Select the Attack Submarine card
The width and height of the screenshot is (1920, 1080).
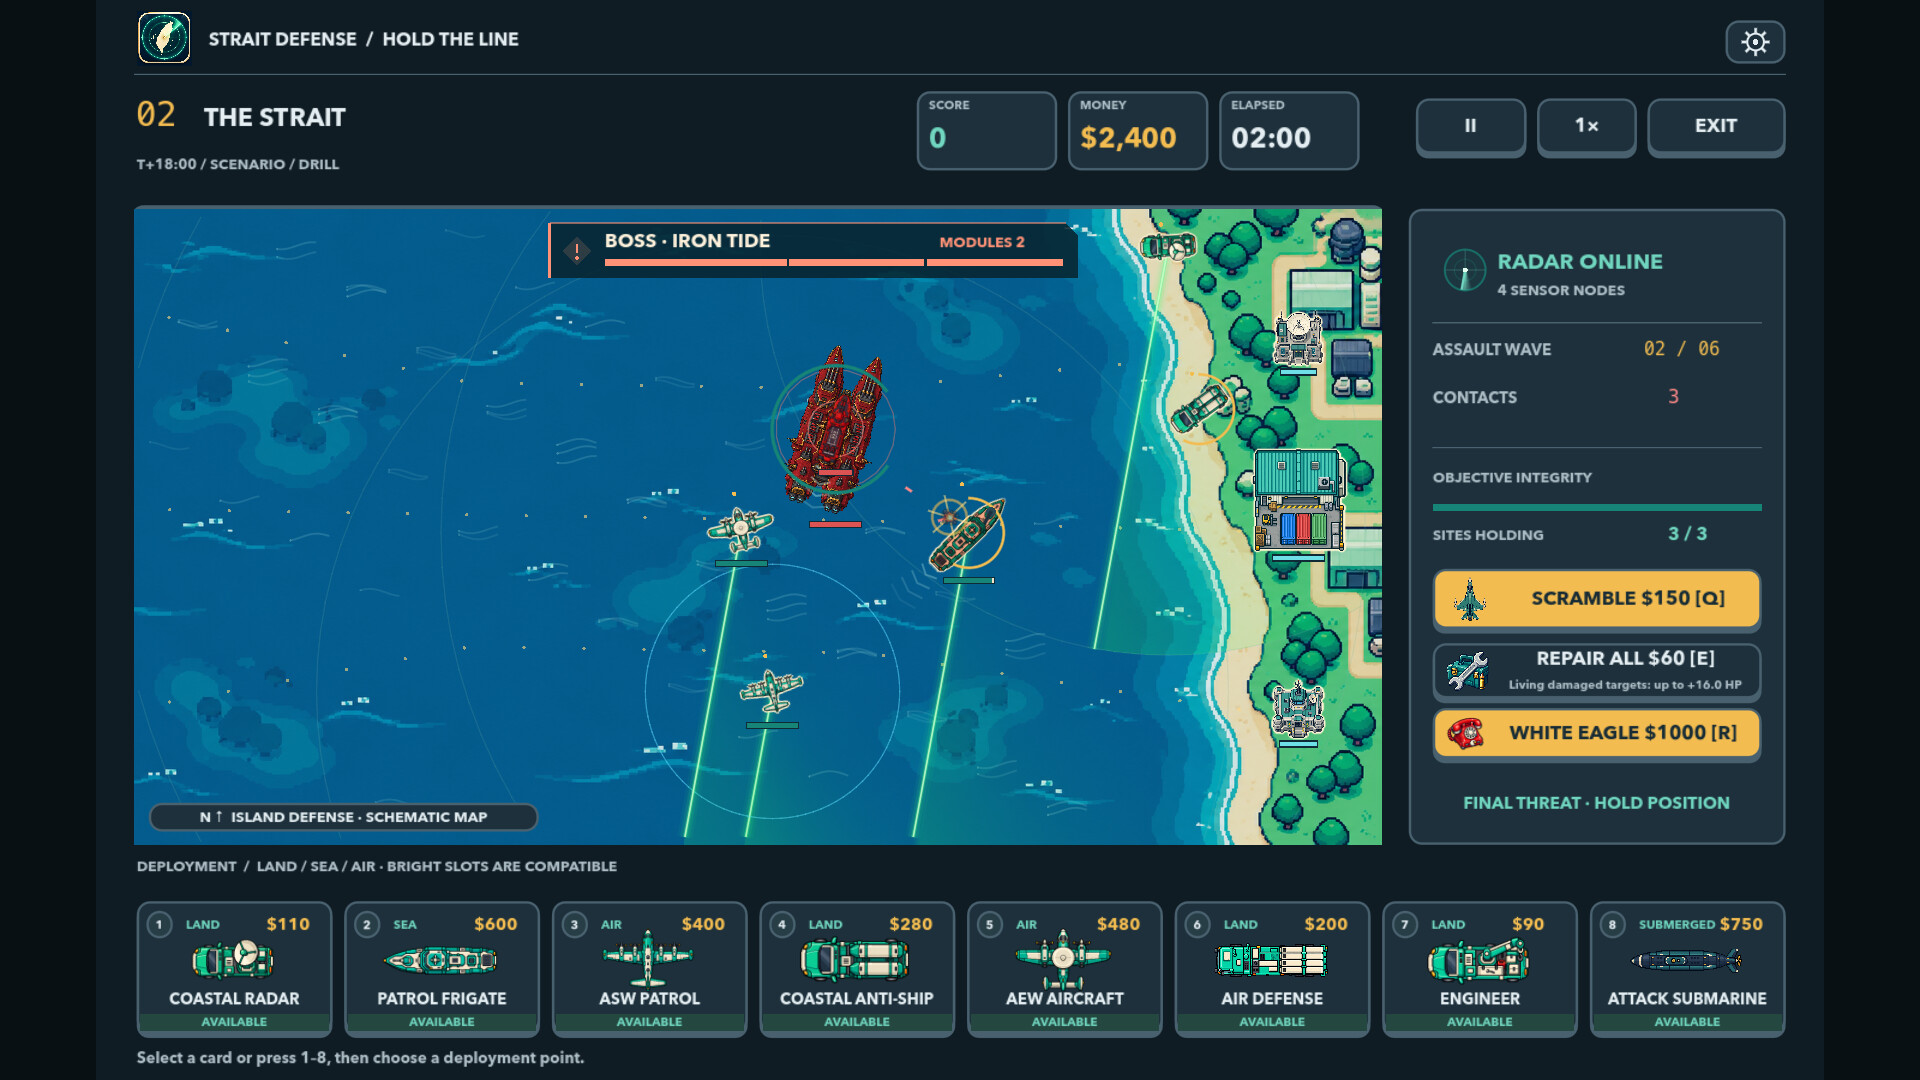(1687, 969)
